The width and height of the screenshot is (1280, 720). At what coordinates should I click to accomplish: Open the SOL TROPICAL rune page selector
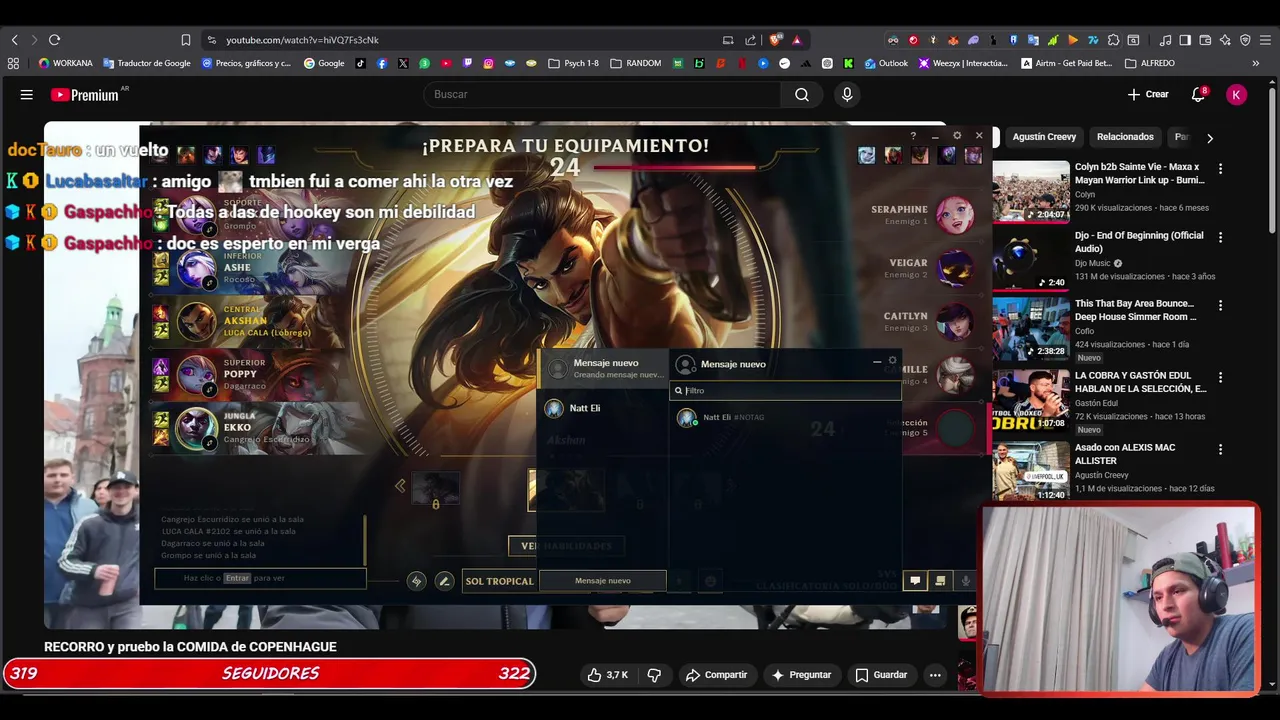pyautogui.click(x=499, y=581)
